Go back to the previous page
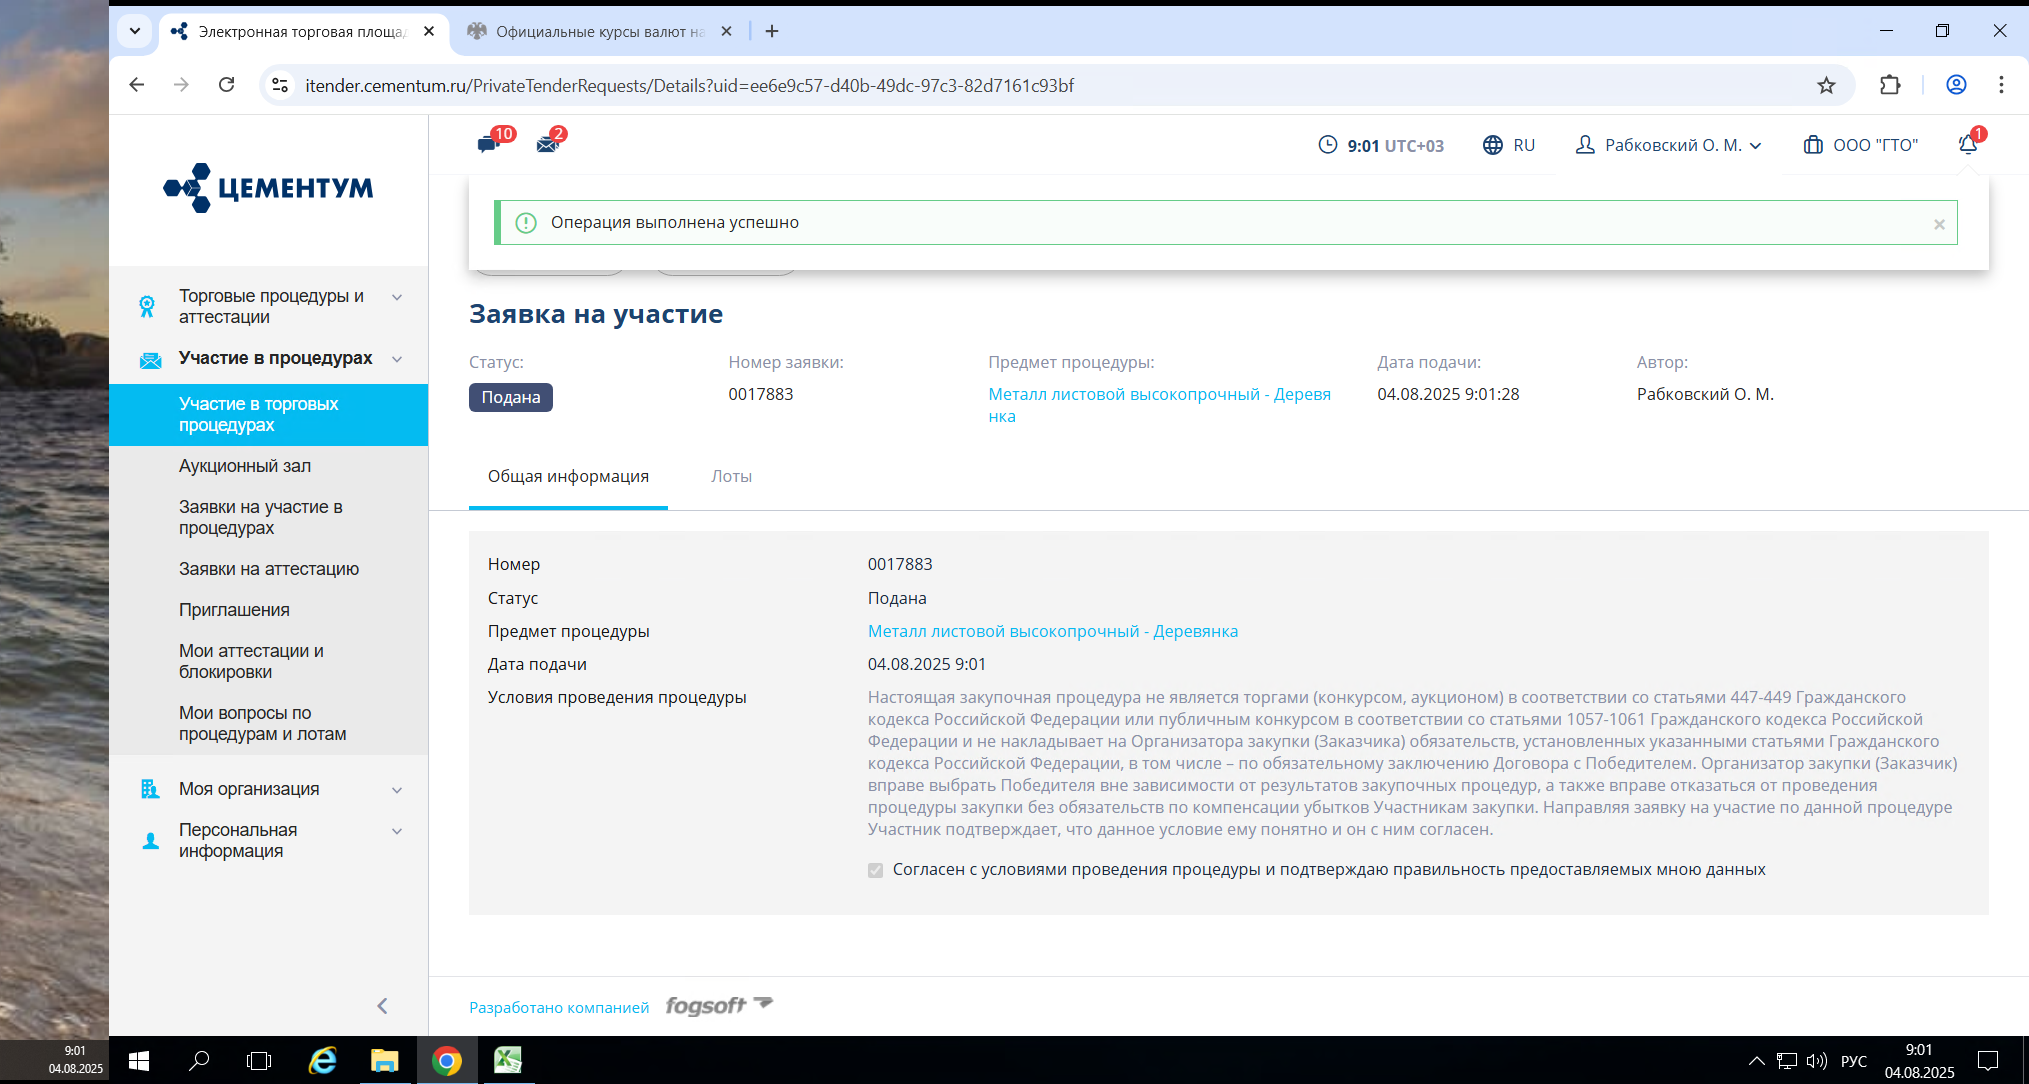The height and width of the screenshot is (1084, 2029). [137, 85]
